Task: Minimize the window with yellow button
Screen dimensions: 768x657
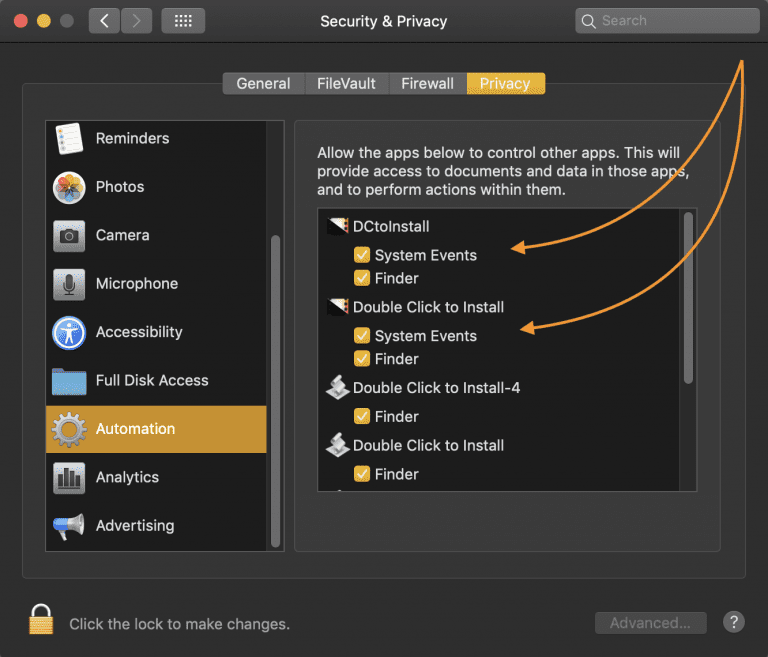Action: (44, 21)
